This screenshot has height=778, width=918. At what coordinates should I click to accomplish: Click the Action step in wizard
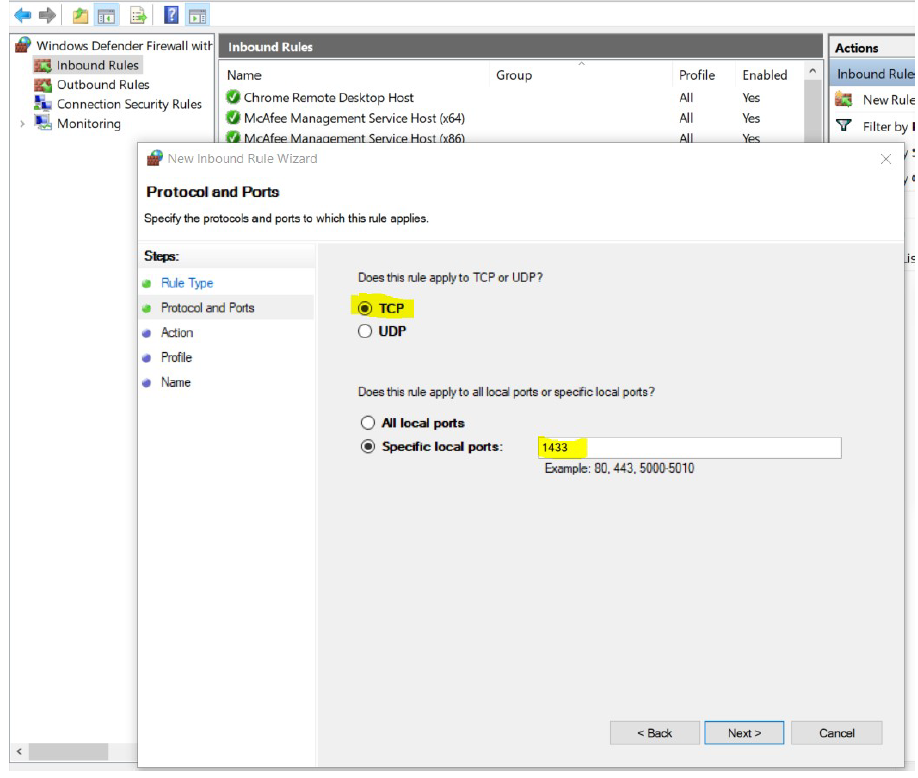[177, 333]
